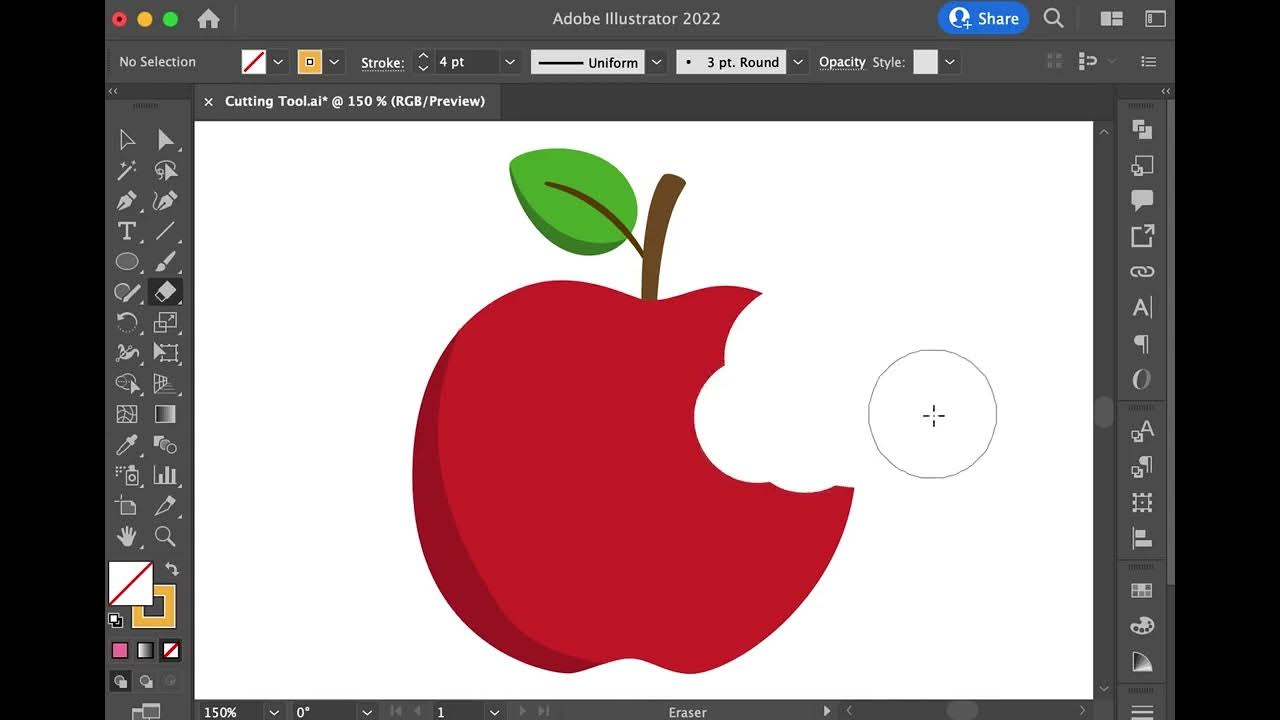Select the Selection tool (black arrow)
This screenshot has width=1280, height=720.
(x=127, y=140)
